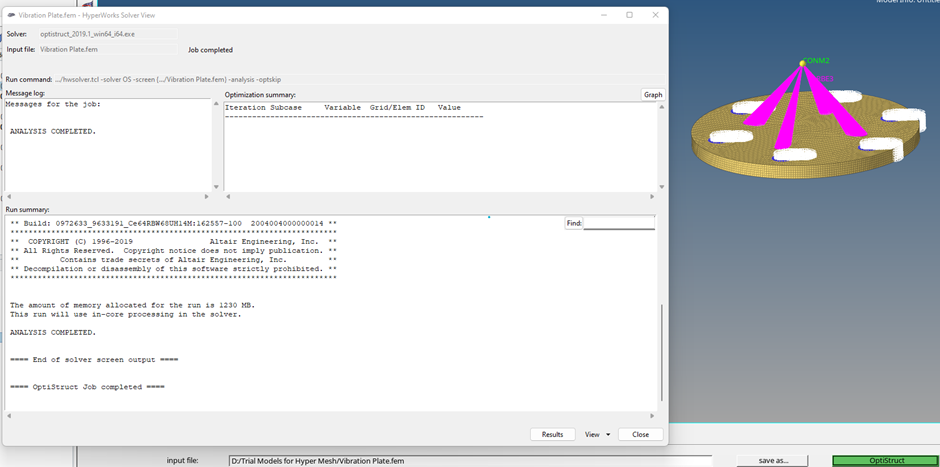Click the memory allocated 1230 MB line
Image resolution: width=940 pixels, height=467 pixels.
[x=132, y=305]
